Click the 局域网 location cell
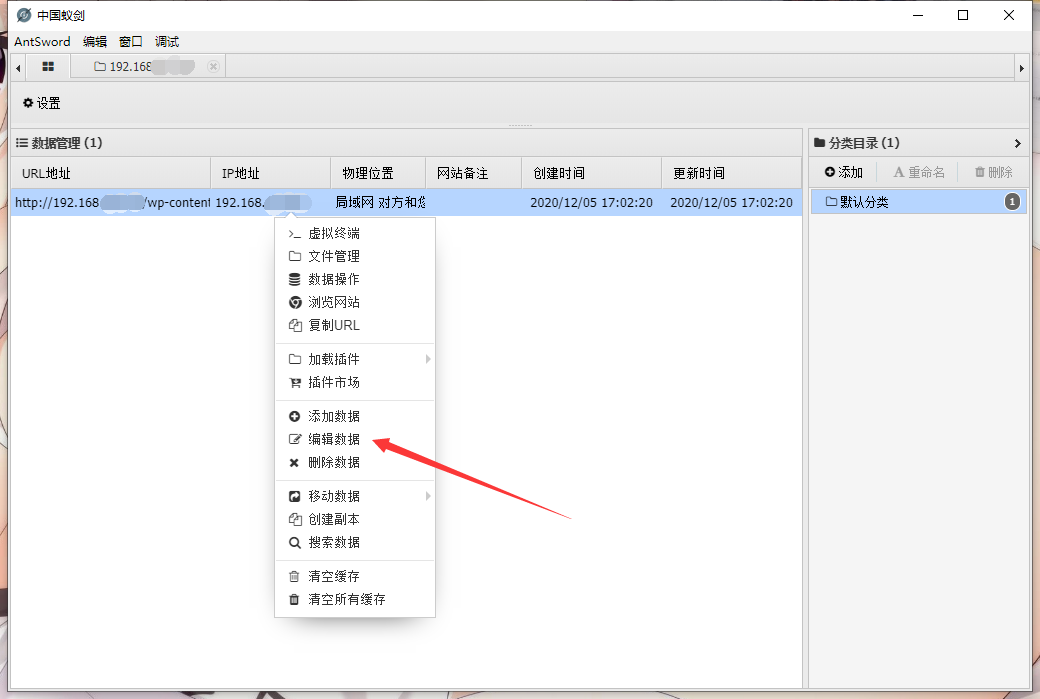 pyautogui.click(x=378, y=202)
